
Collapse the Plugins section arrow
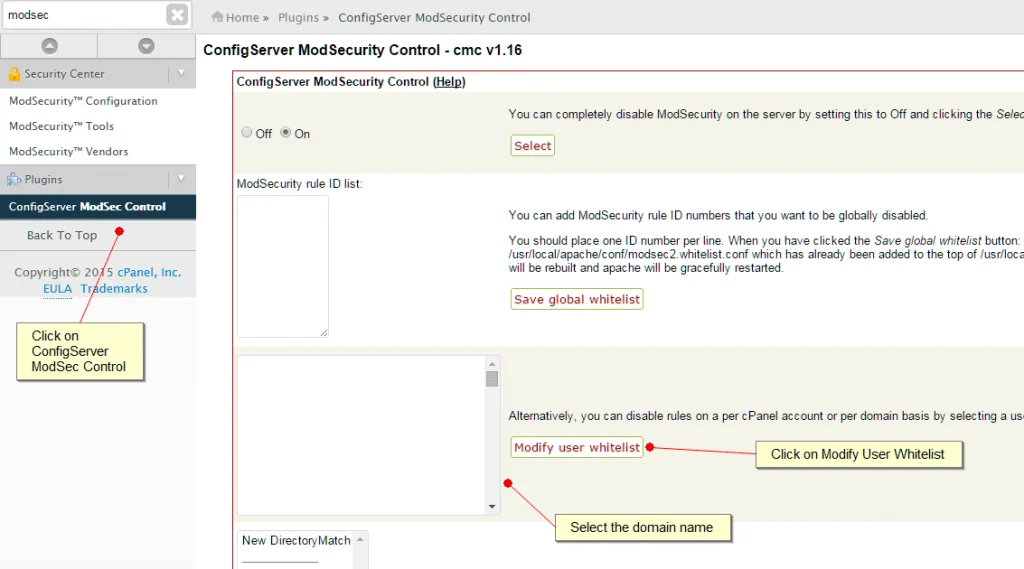pos(181,179)
